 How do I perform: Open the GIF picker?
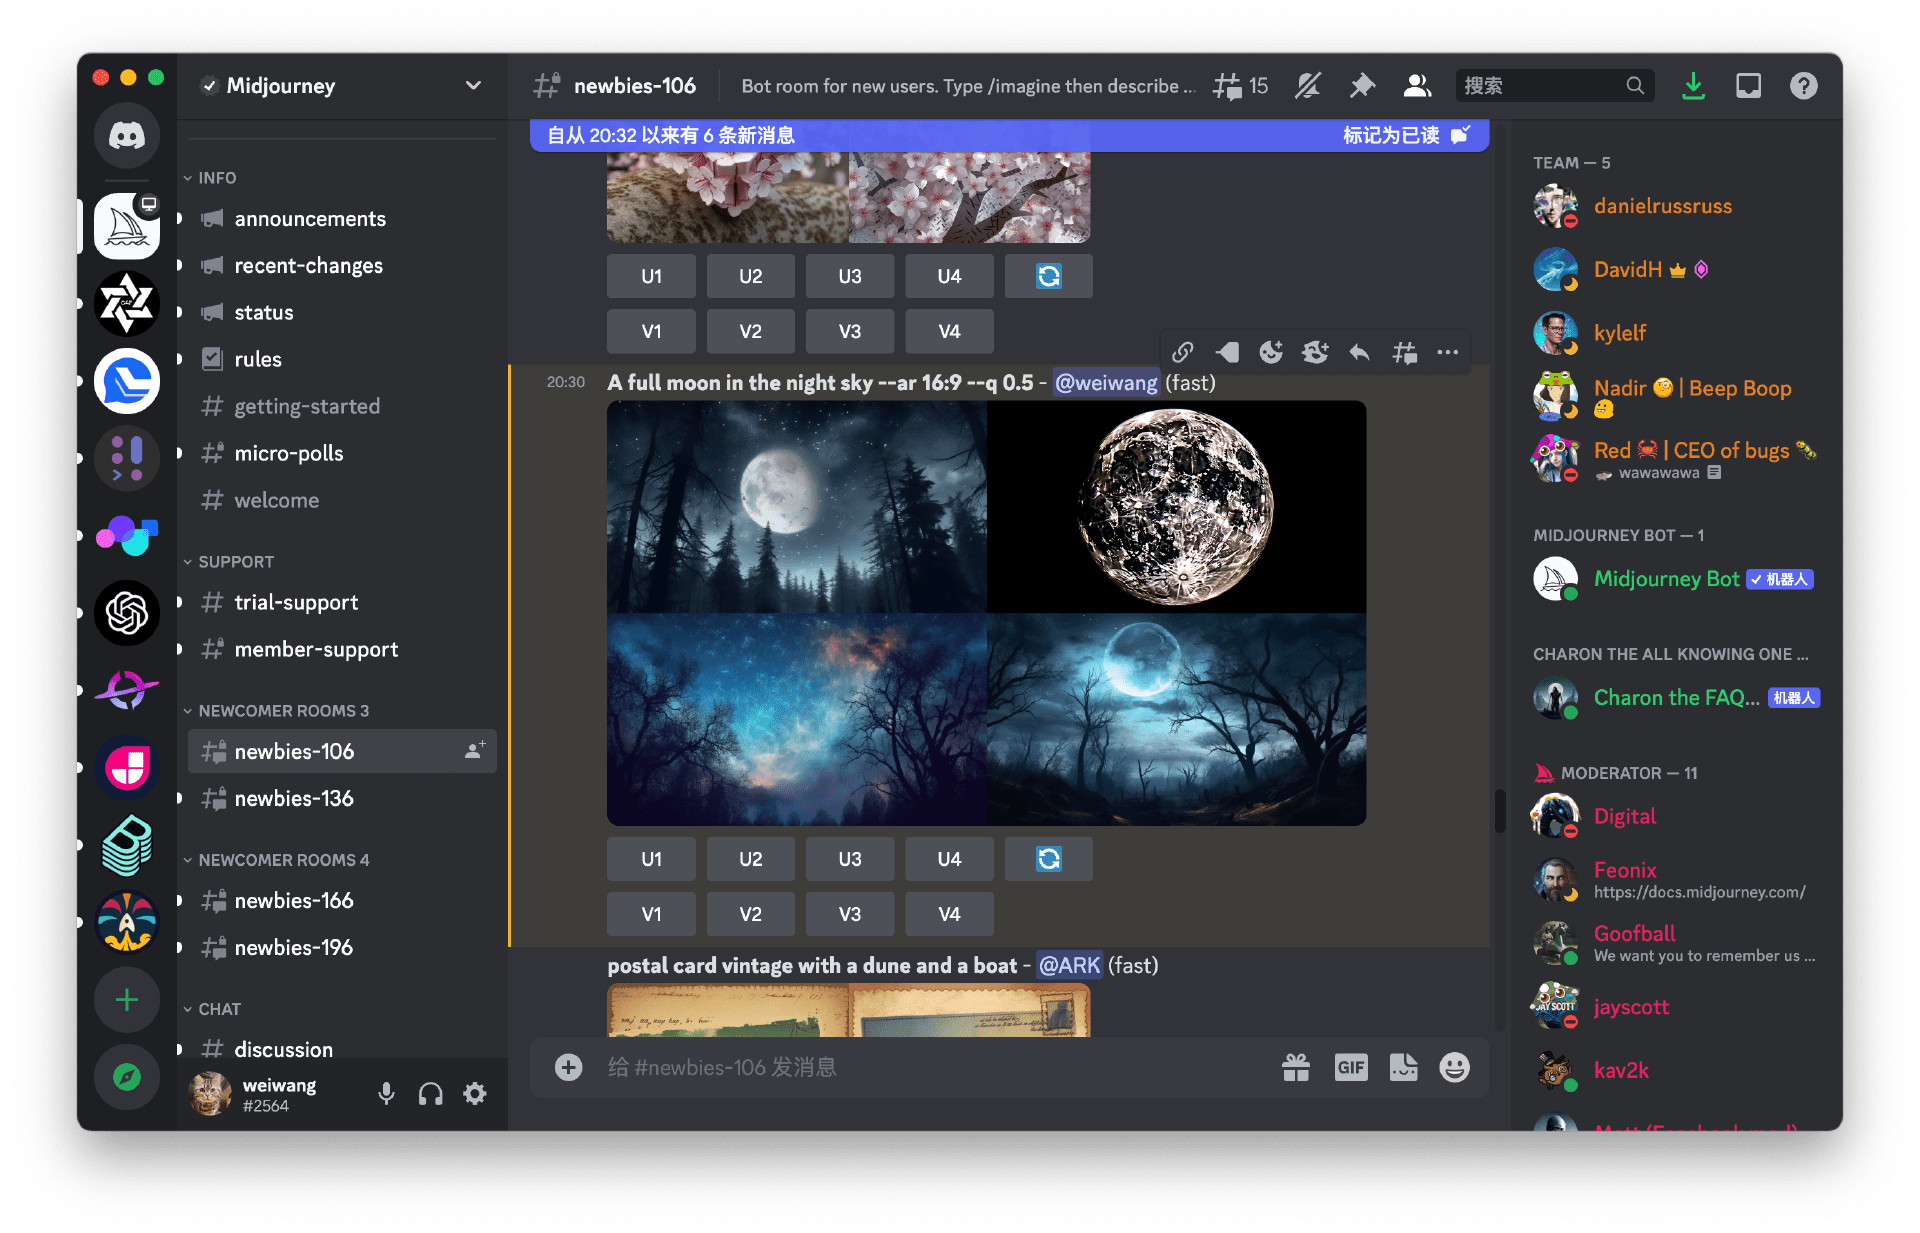(x=1350, y=1067)
